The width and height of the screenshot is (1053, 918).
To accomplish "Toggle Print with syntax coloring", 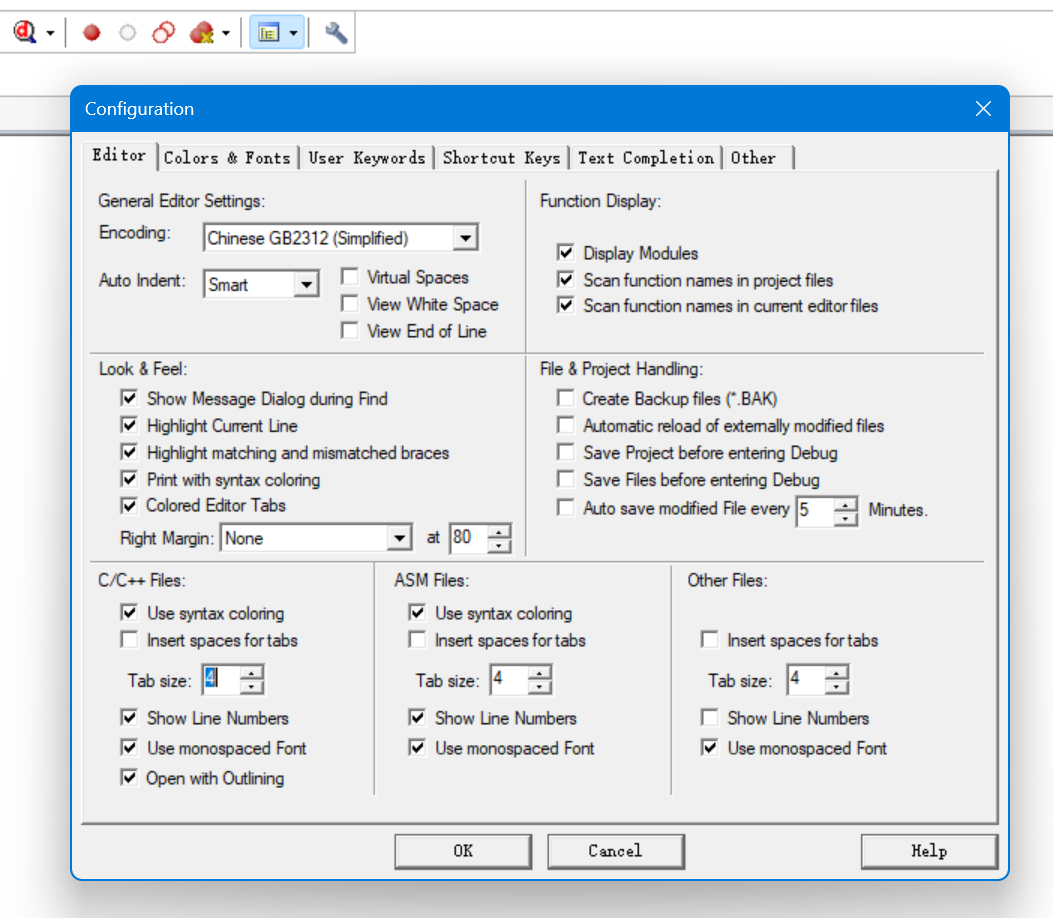I will 129,479.
